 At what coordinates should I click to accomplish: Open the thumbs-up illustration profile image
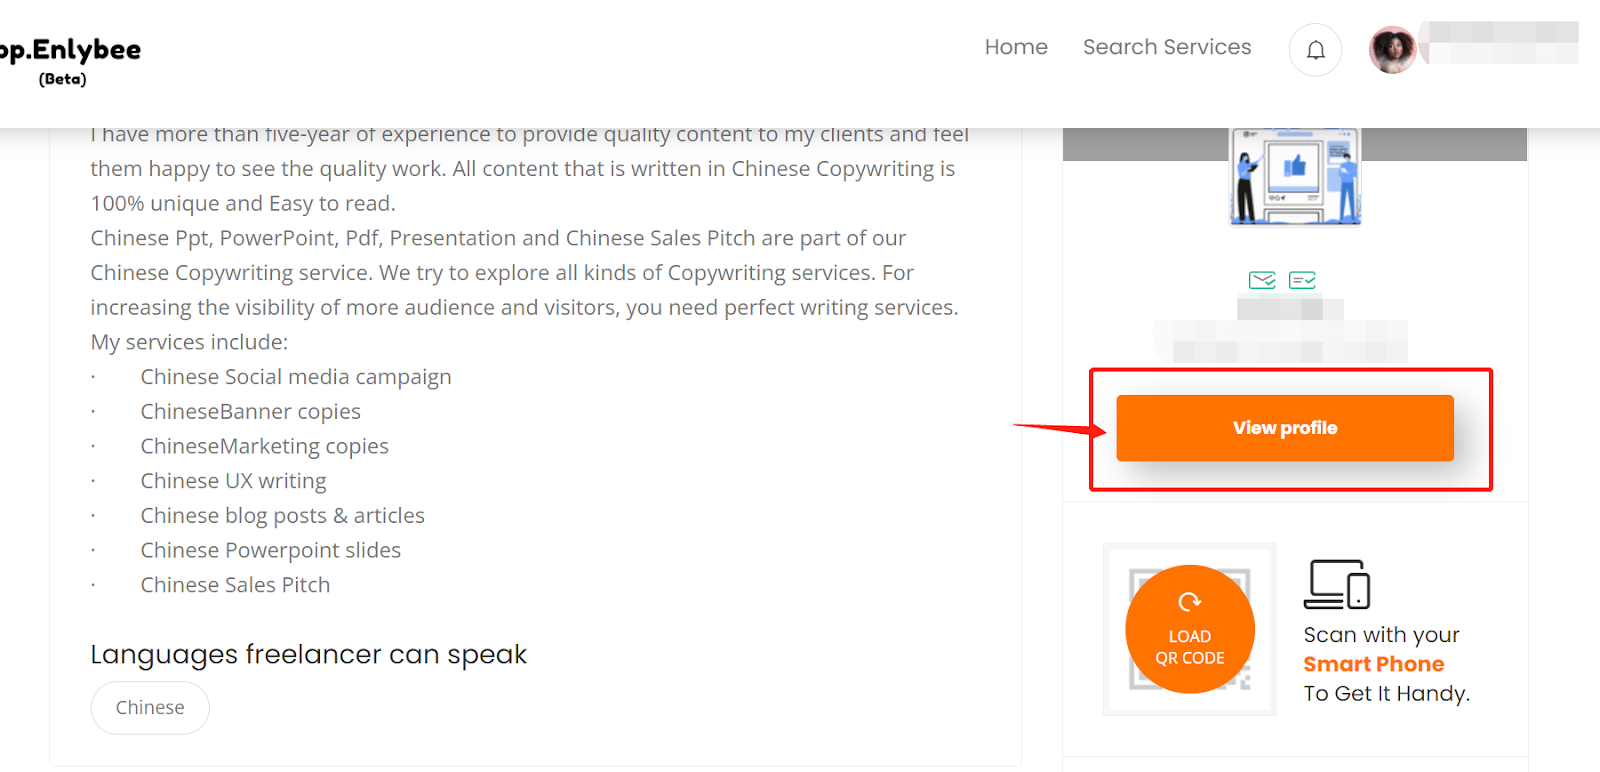(x=1295, y=176)
